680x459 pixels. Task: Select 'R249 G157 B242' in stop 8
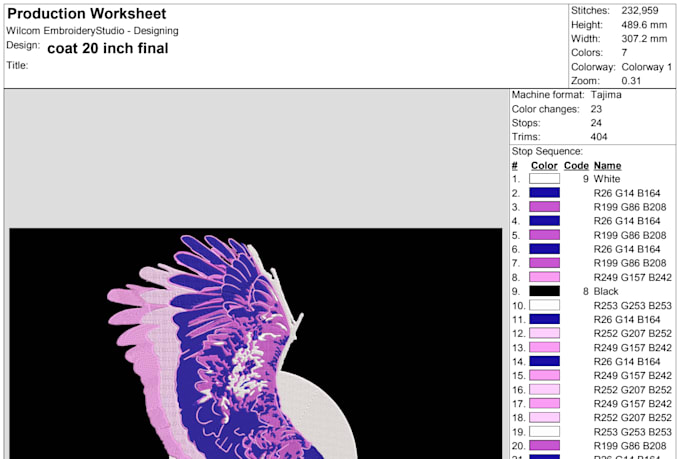pyautogui.click(x=632, y=277)
